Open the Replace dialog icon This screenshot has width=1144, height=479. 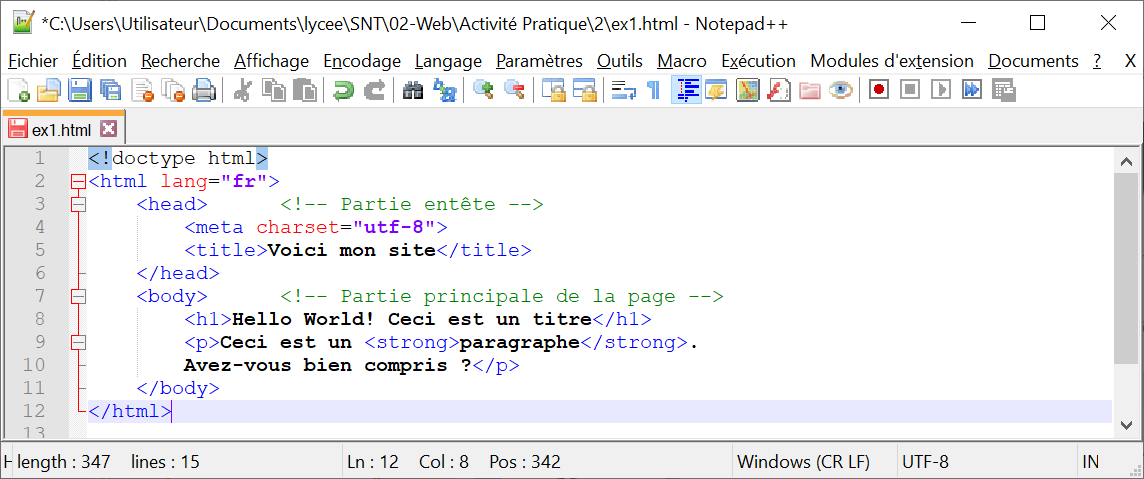(x=444, y=90)
